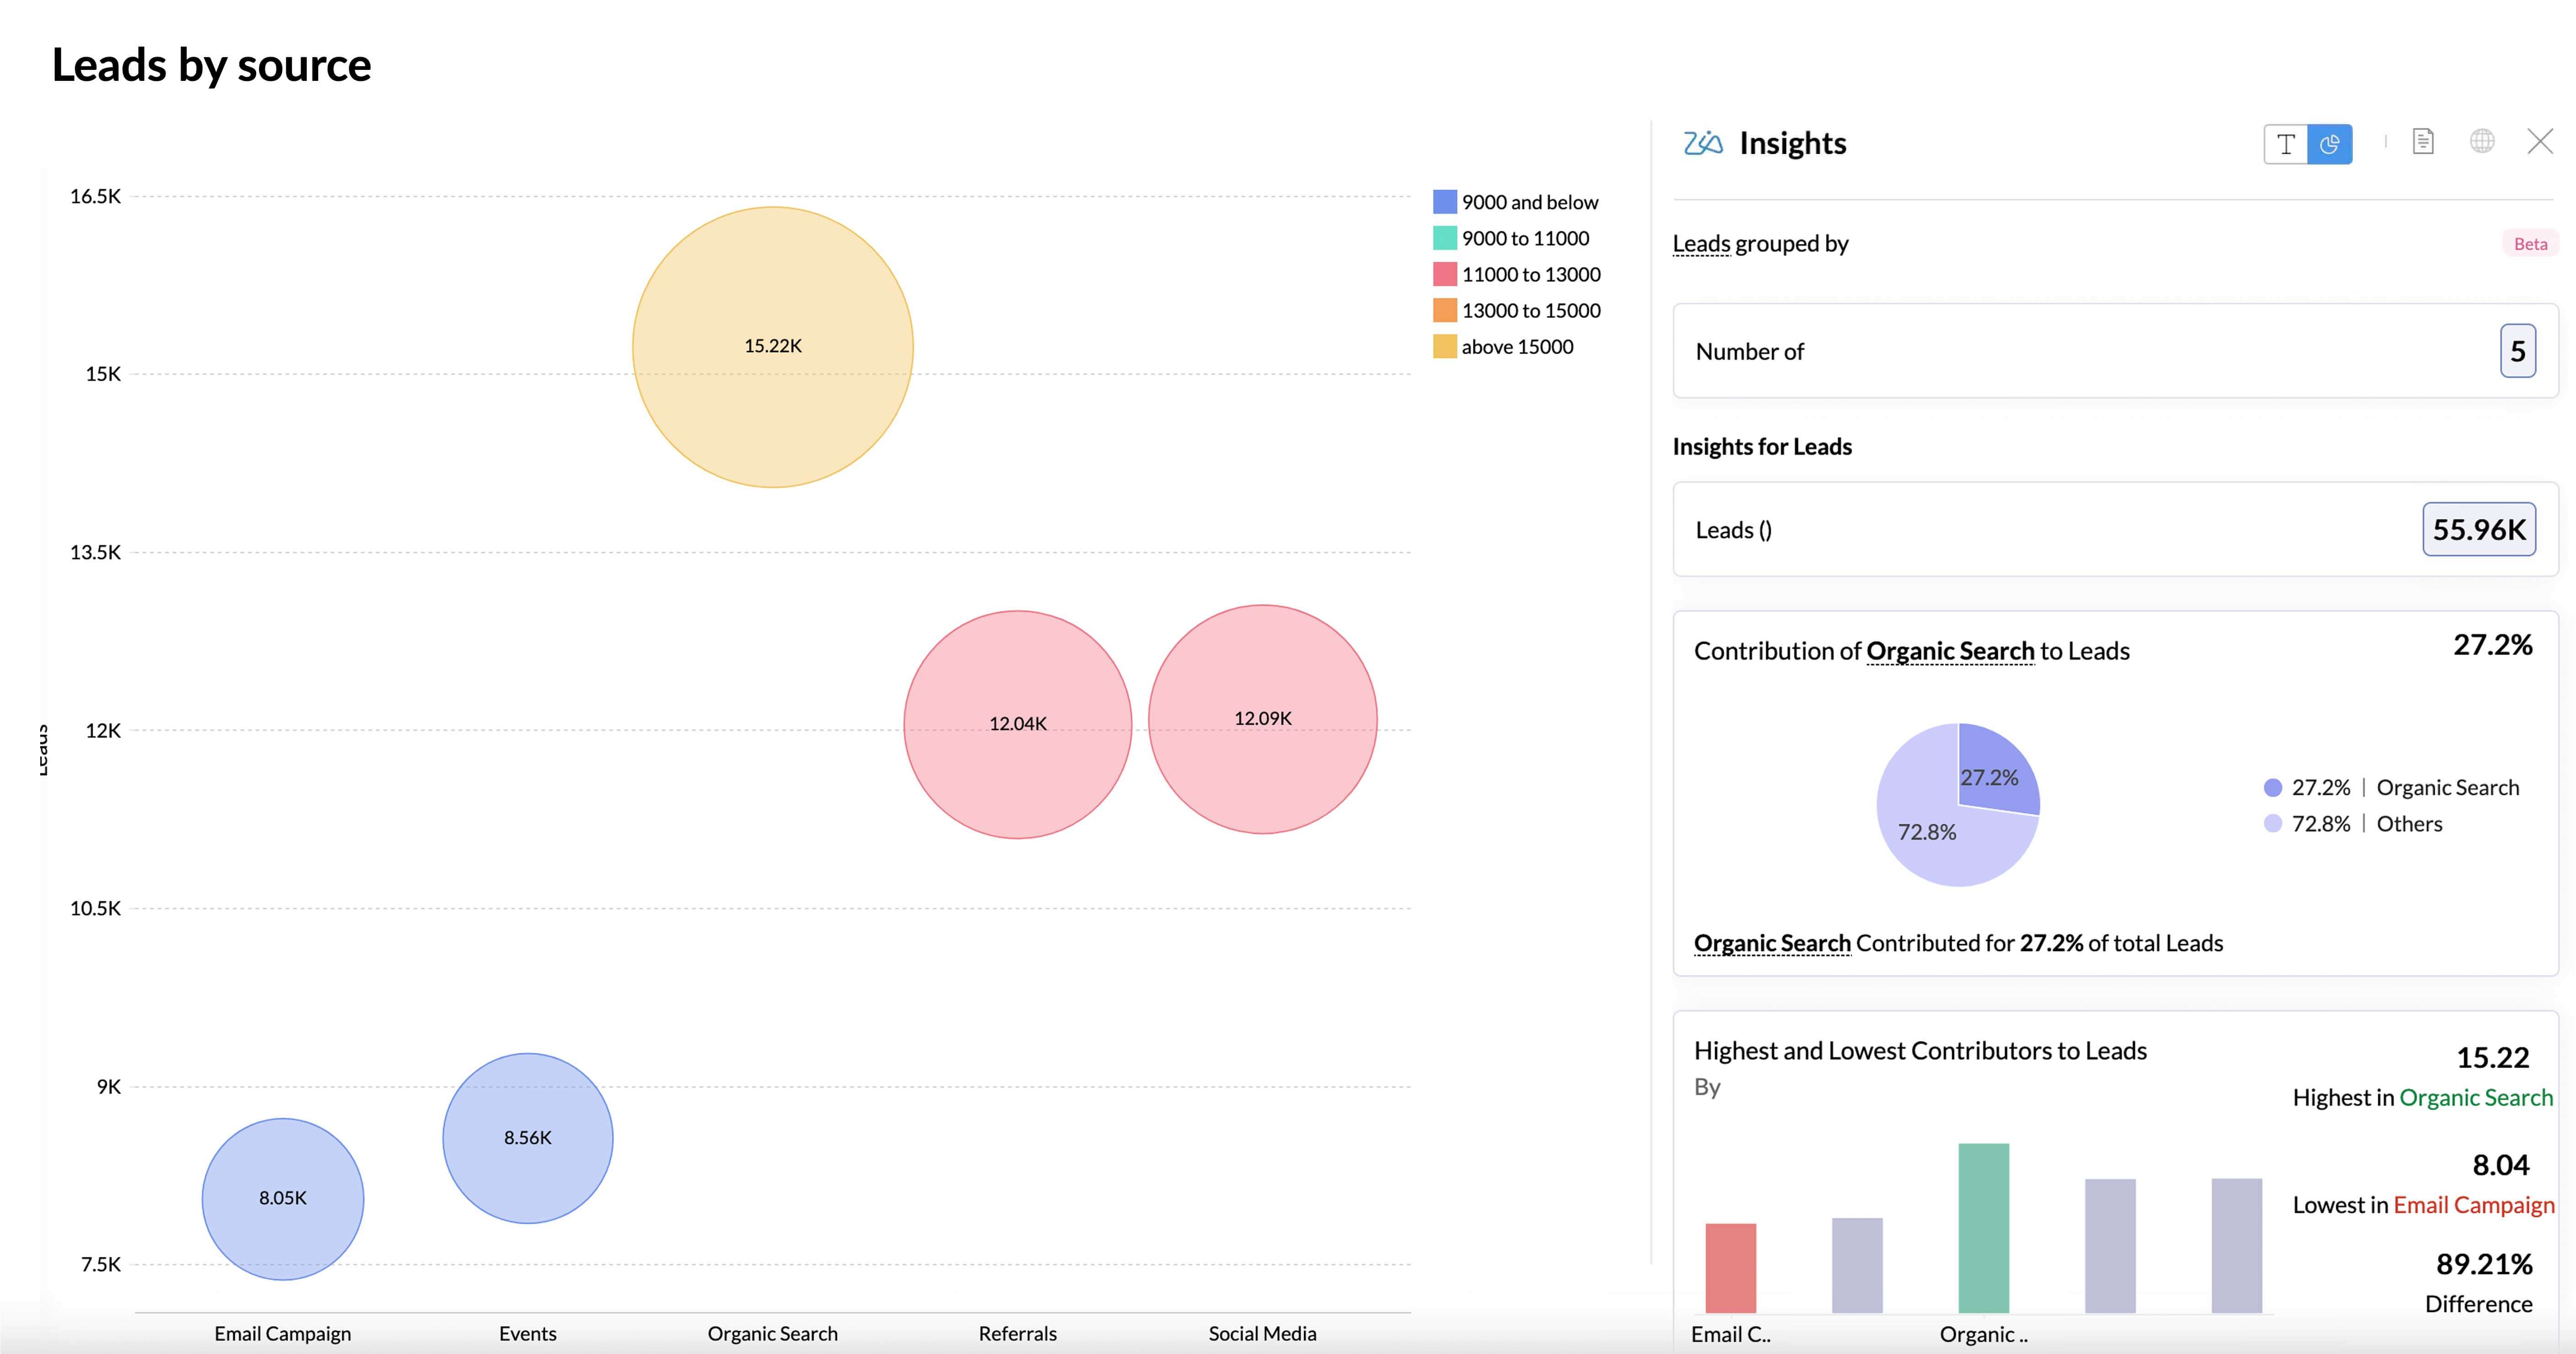The width and height of the screenshot is (2576, 1354).
Task: Click Organic Search link in the 'Contributed for' sentence
Action: (1772, 943)
